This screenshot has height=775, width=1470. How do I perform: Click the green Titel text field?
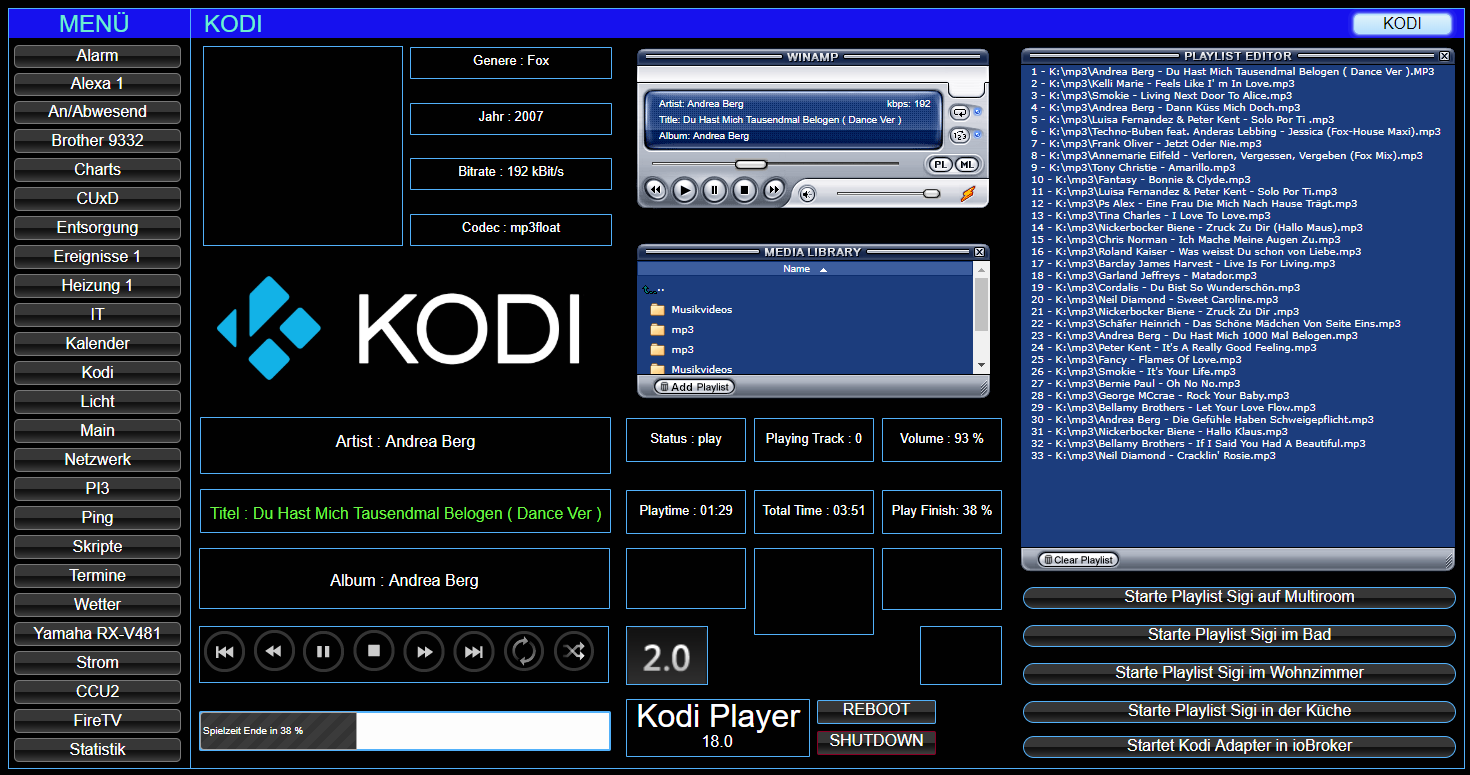tap(405, 514)
